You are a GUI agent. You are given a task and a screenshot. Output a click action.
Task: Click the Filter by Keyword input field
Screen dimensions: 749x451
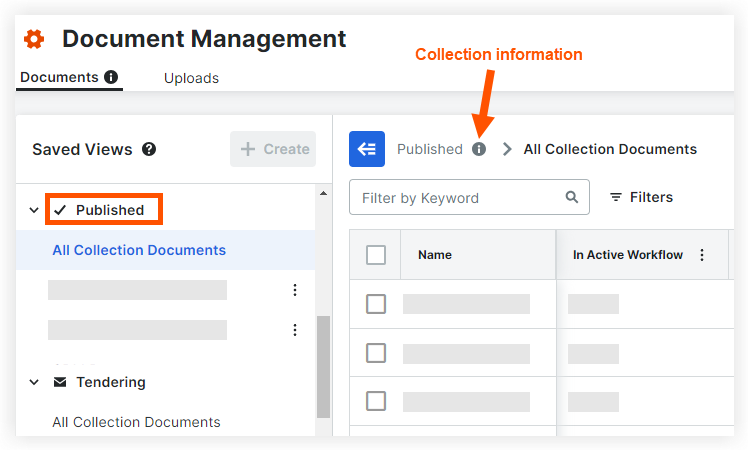tap(458, 198)
